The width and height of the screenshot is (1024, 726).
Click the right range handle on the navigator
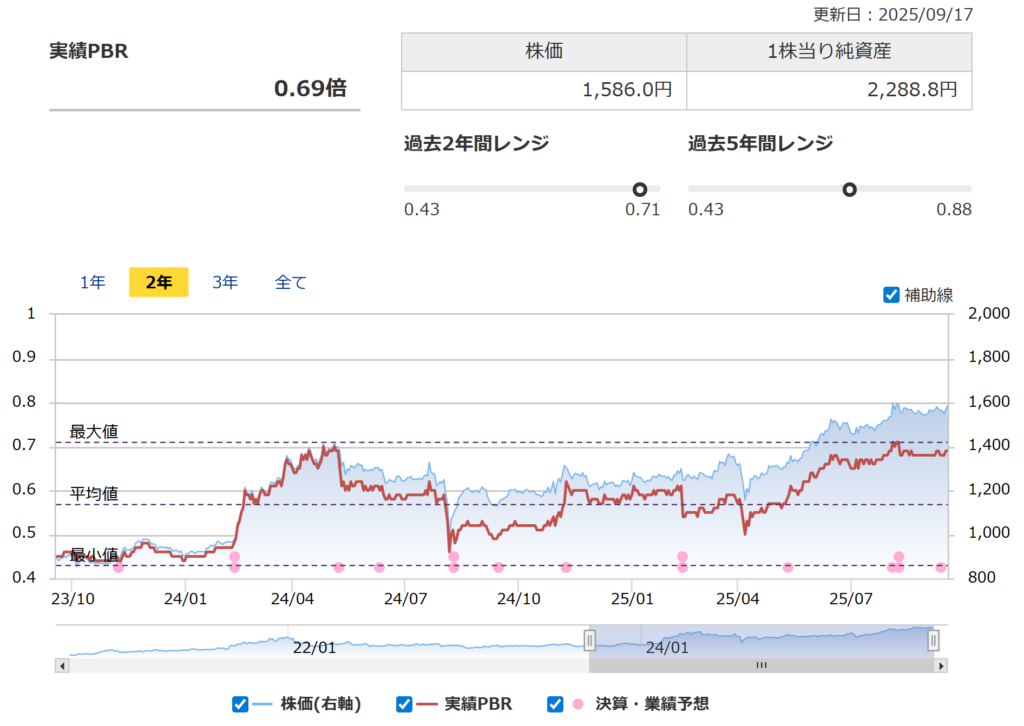click(x=933, y=640)
